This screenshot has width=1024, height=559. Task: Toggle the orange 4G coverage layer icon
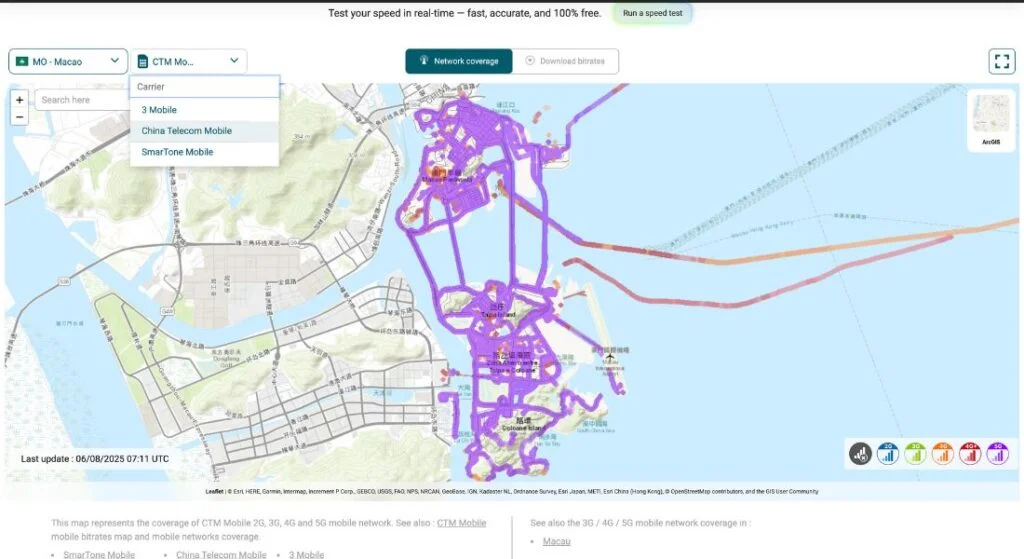(x=942, y=453)
